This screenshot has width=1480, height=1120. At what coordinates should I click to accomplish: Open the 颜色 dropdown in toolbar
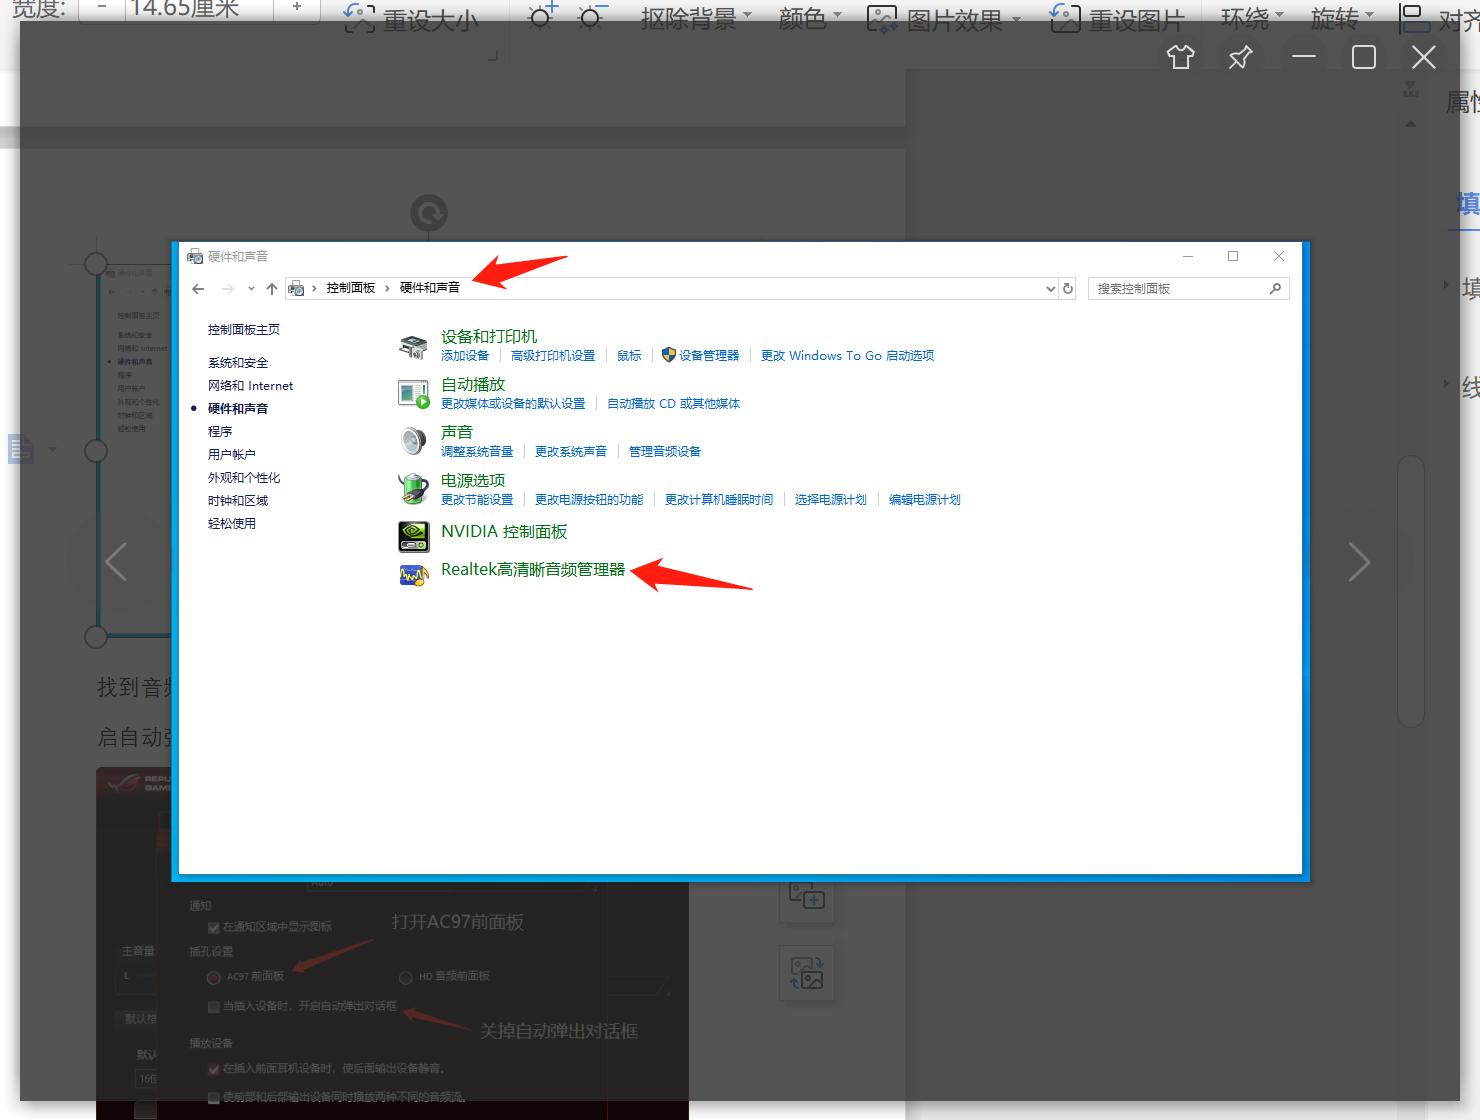810,19
